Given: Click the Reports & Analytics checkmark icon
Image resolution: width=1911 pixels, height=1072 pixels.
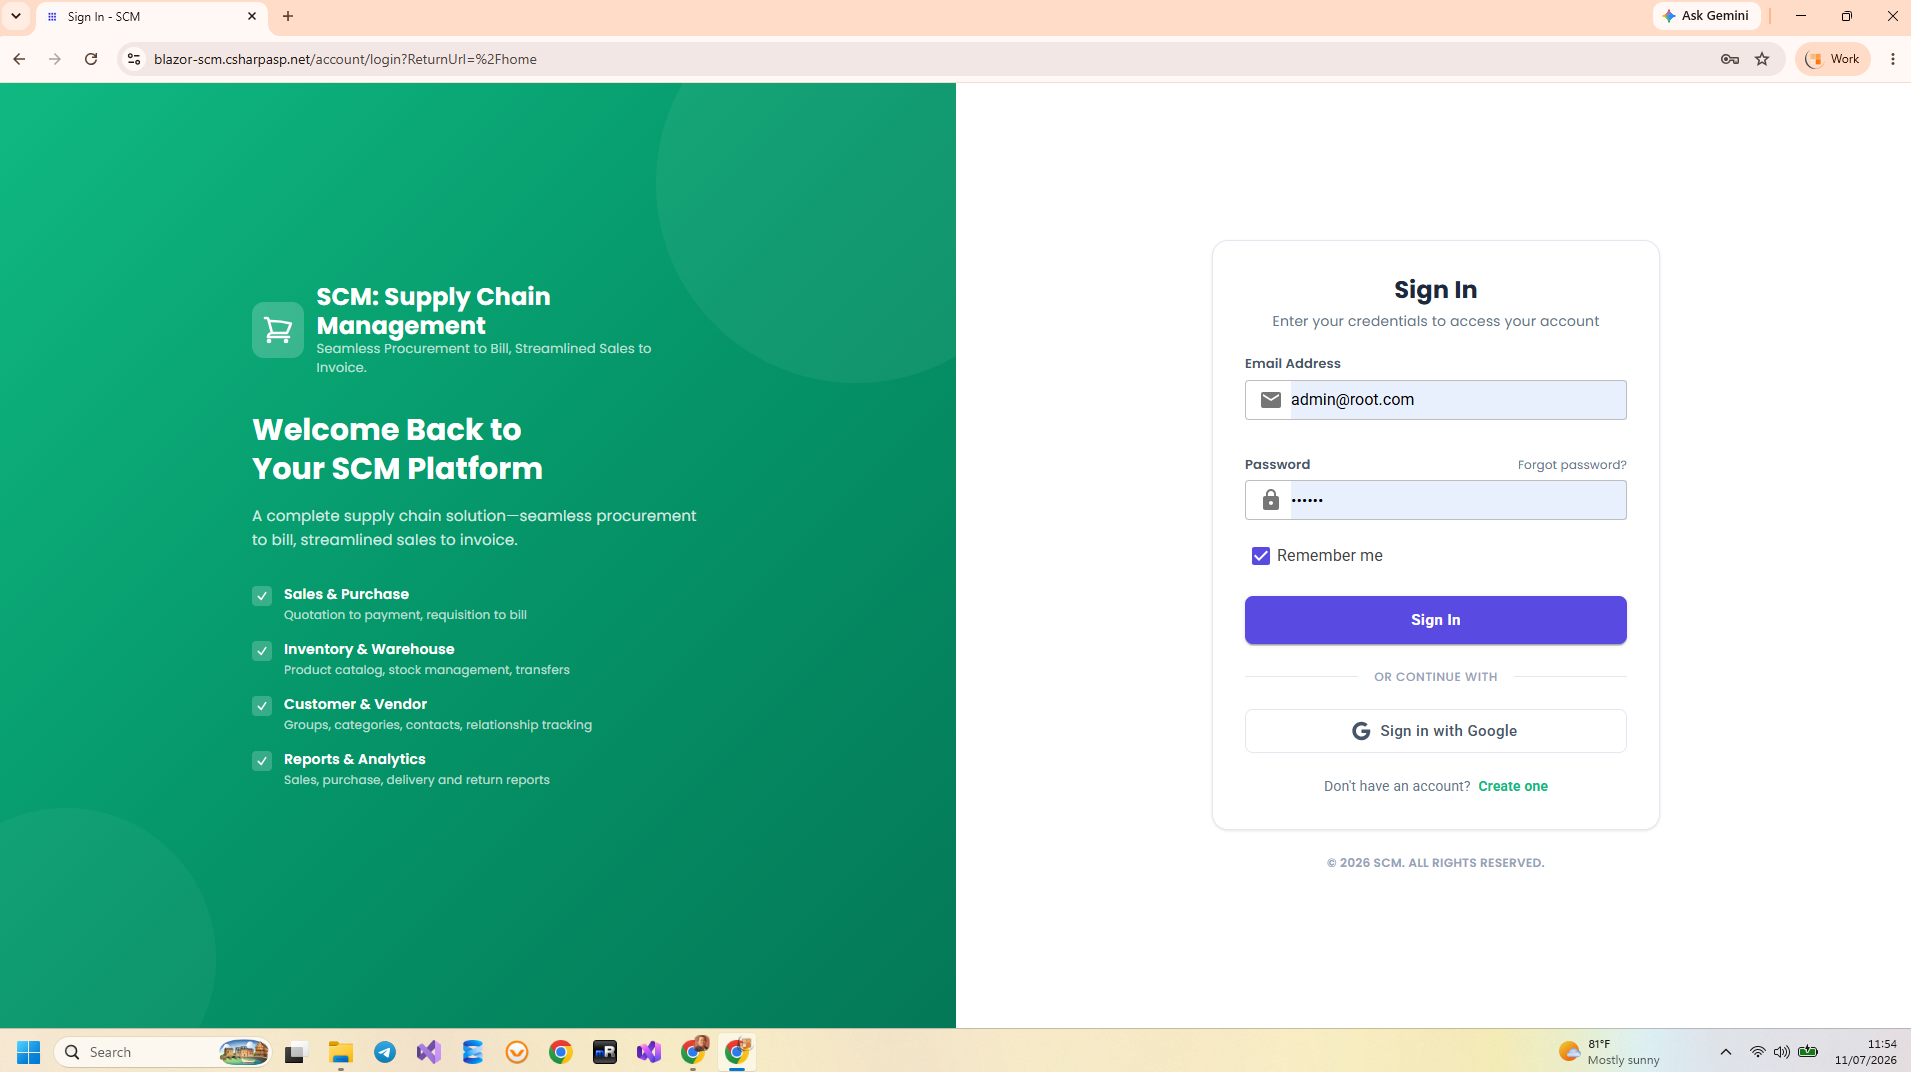Looking at the screenshot, I should 262,761.
